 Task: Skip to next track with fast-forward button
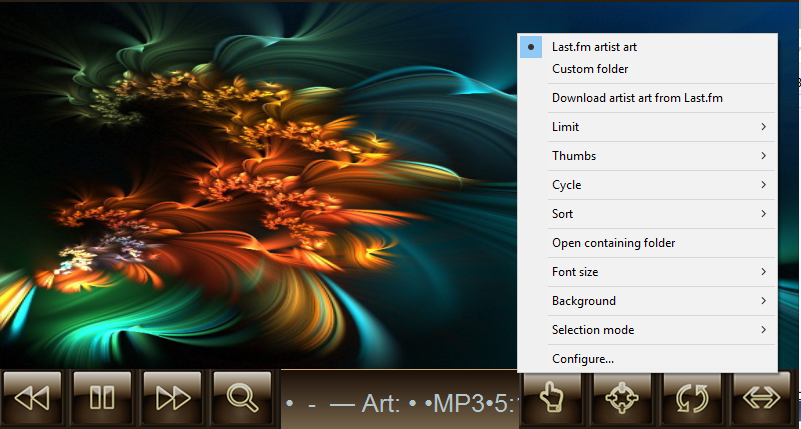(x=172, y=398)
